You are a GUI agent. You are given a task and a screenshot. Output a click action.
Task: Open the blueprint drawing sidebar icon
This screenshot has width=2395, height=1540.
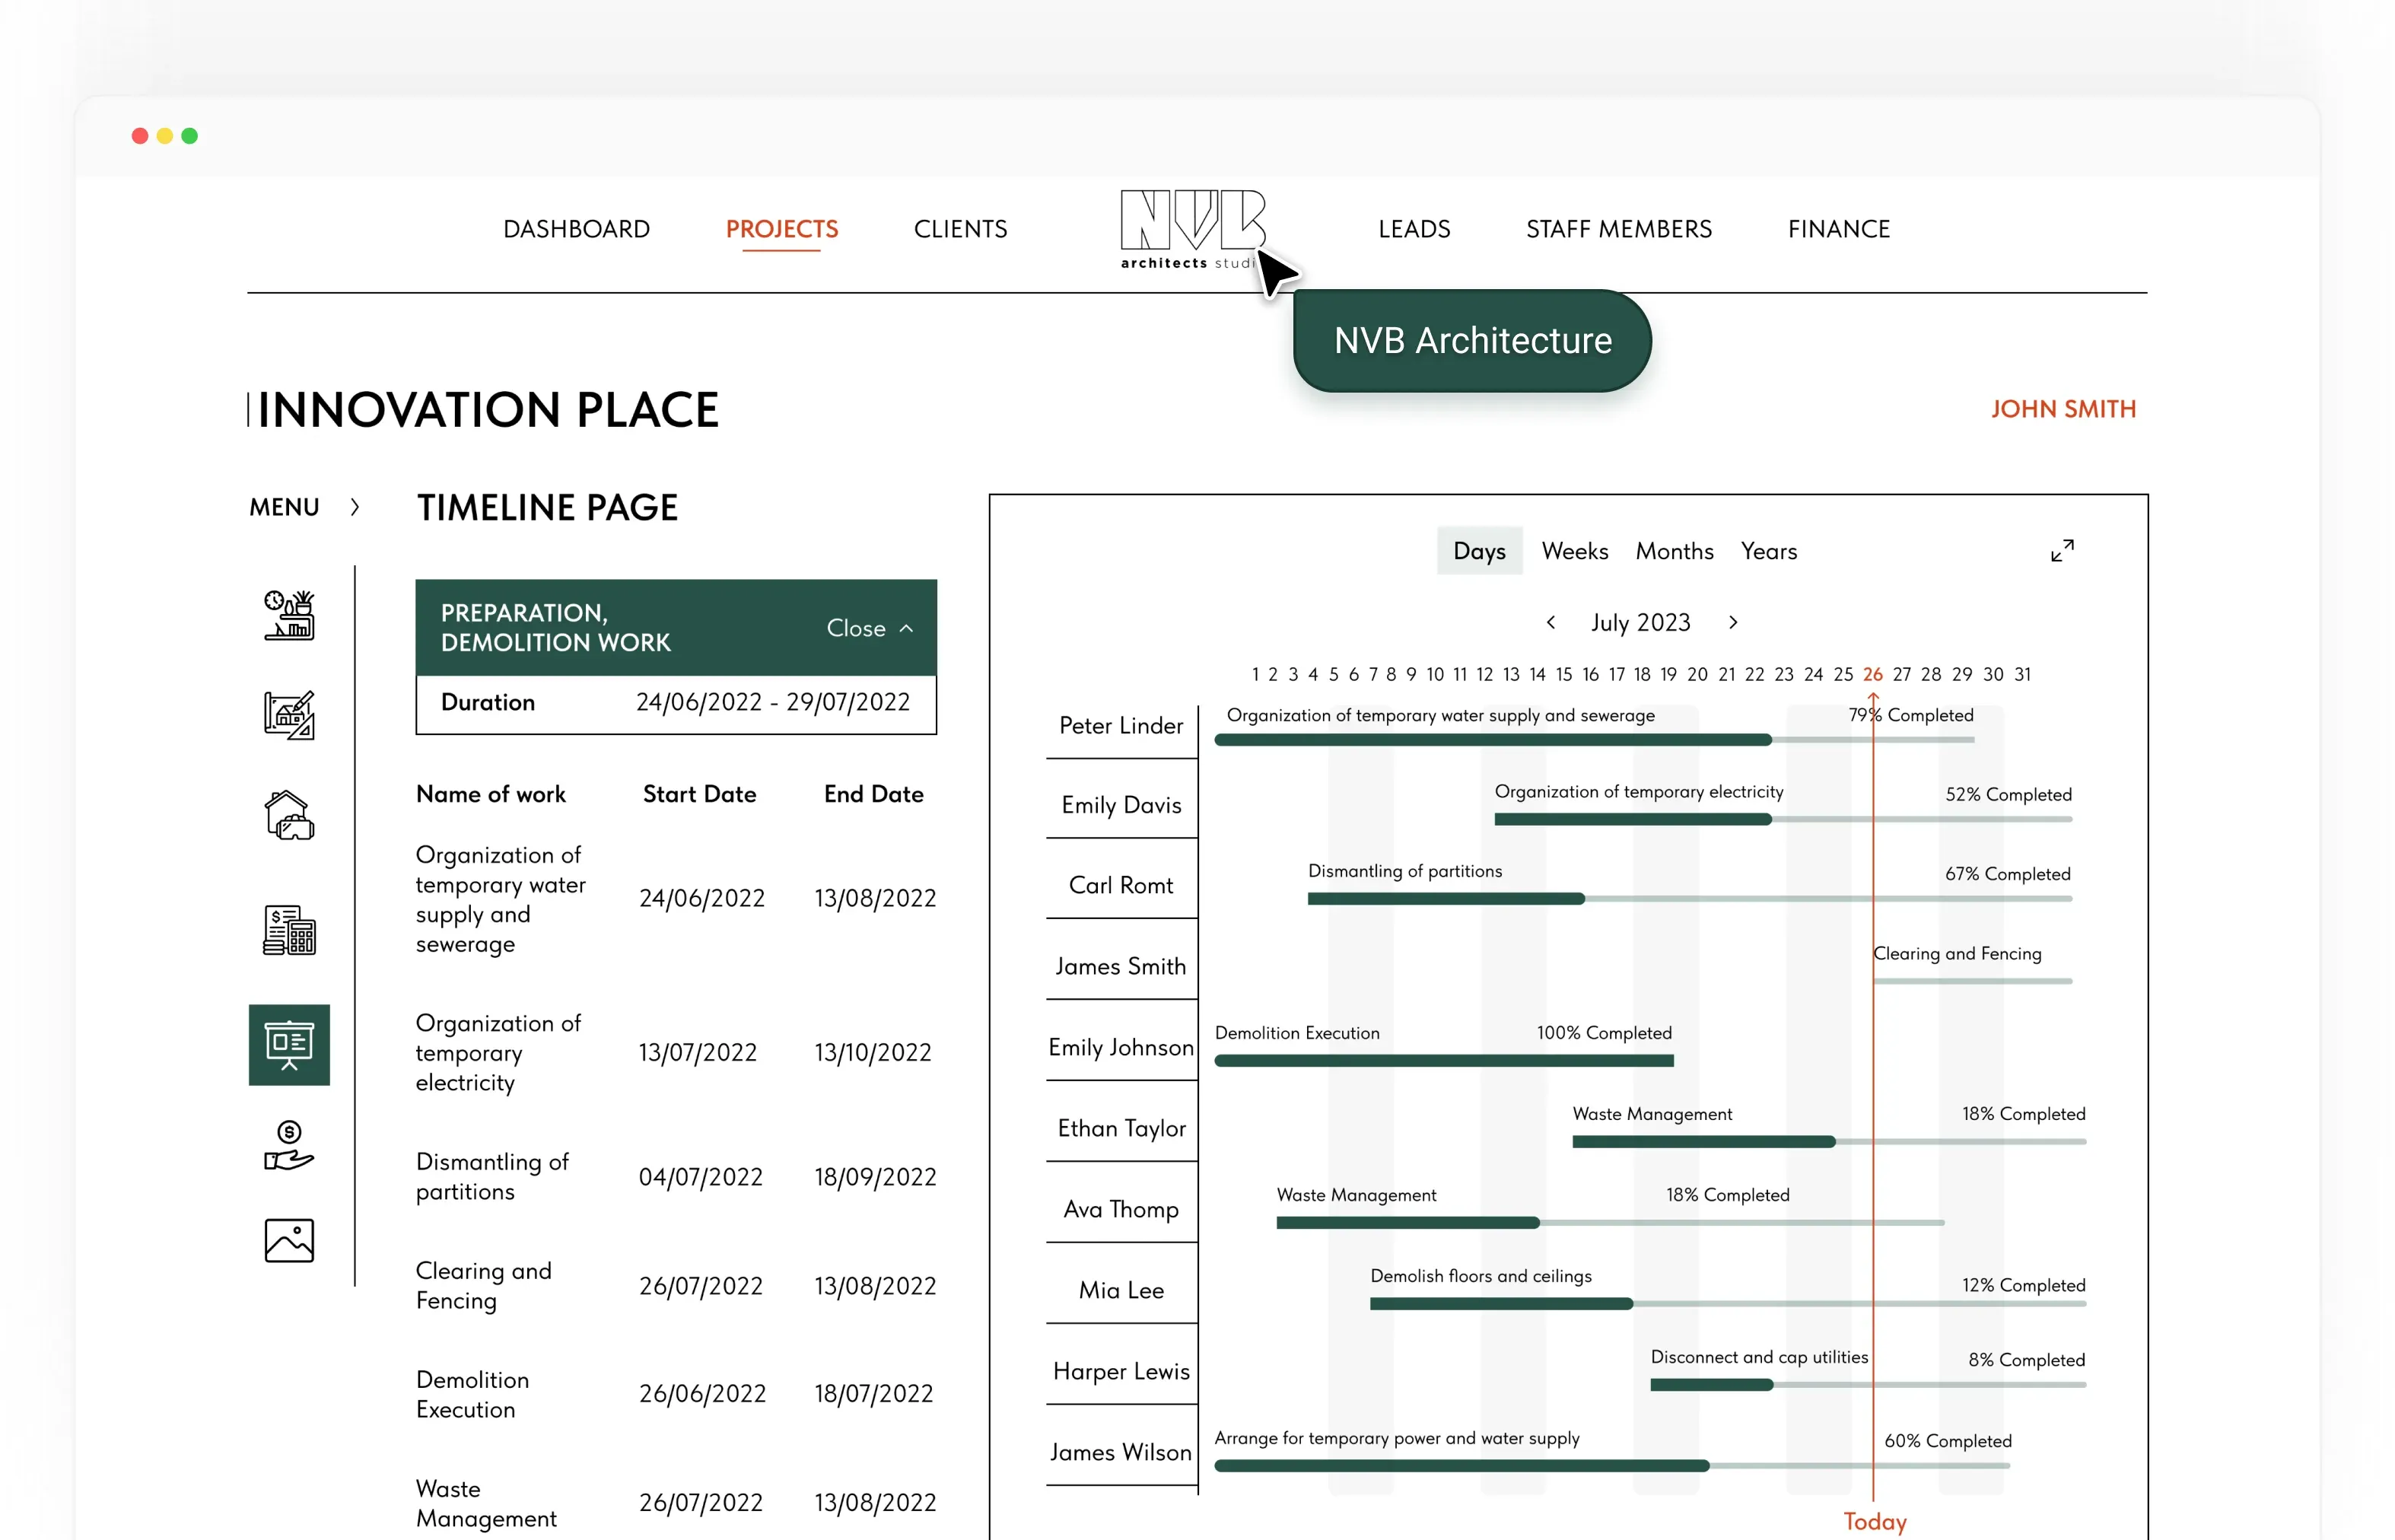[289, 715]
